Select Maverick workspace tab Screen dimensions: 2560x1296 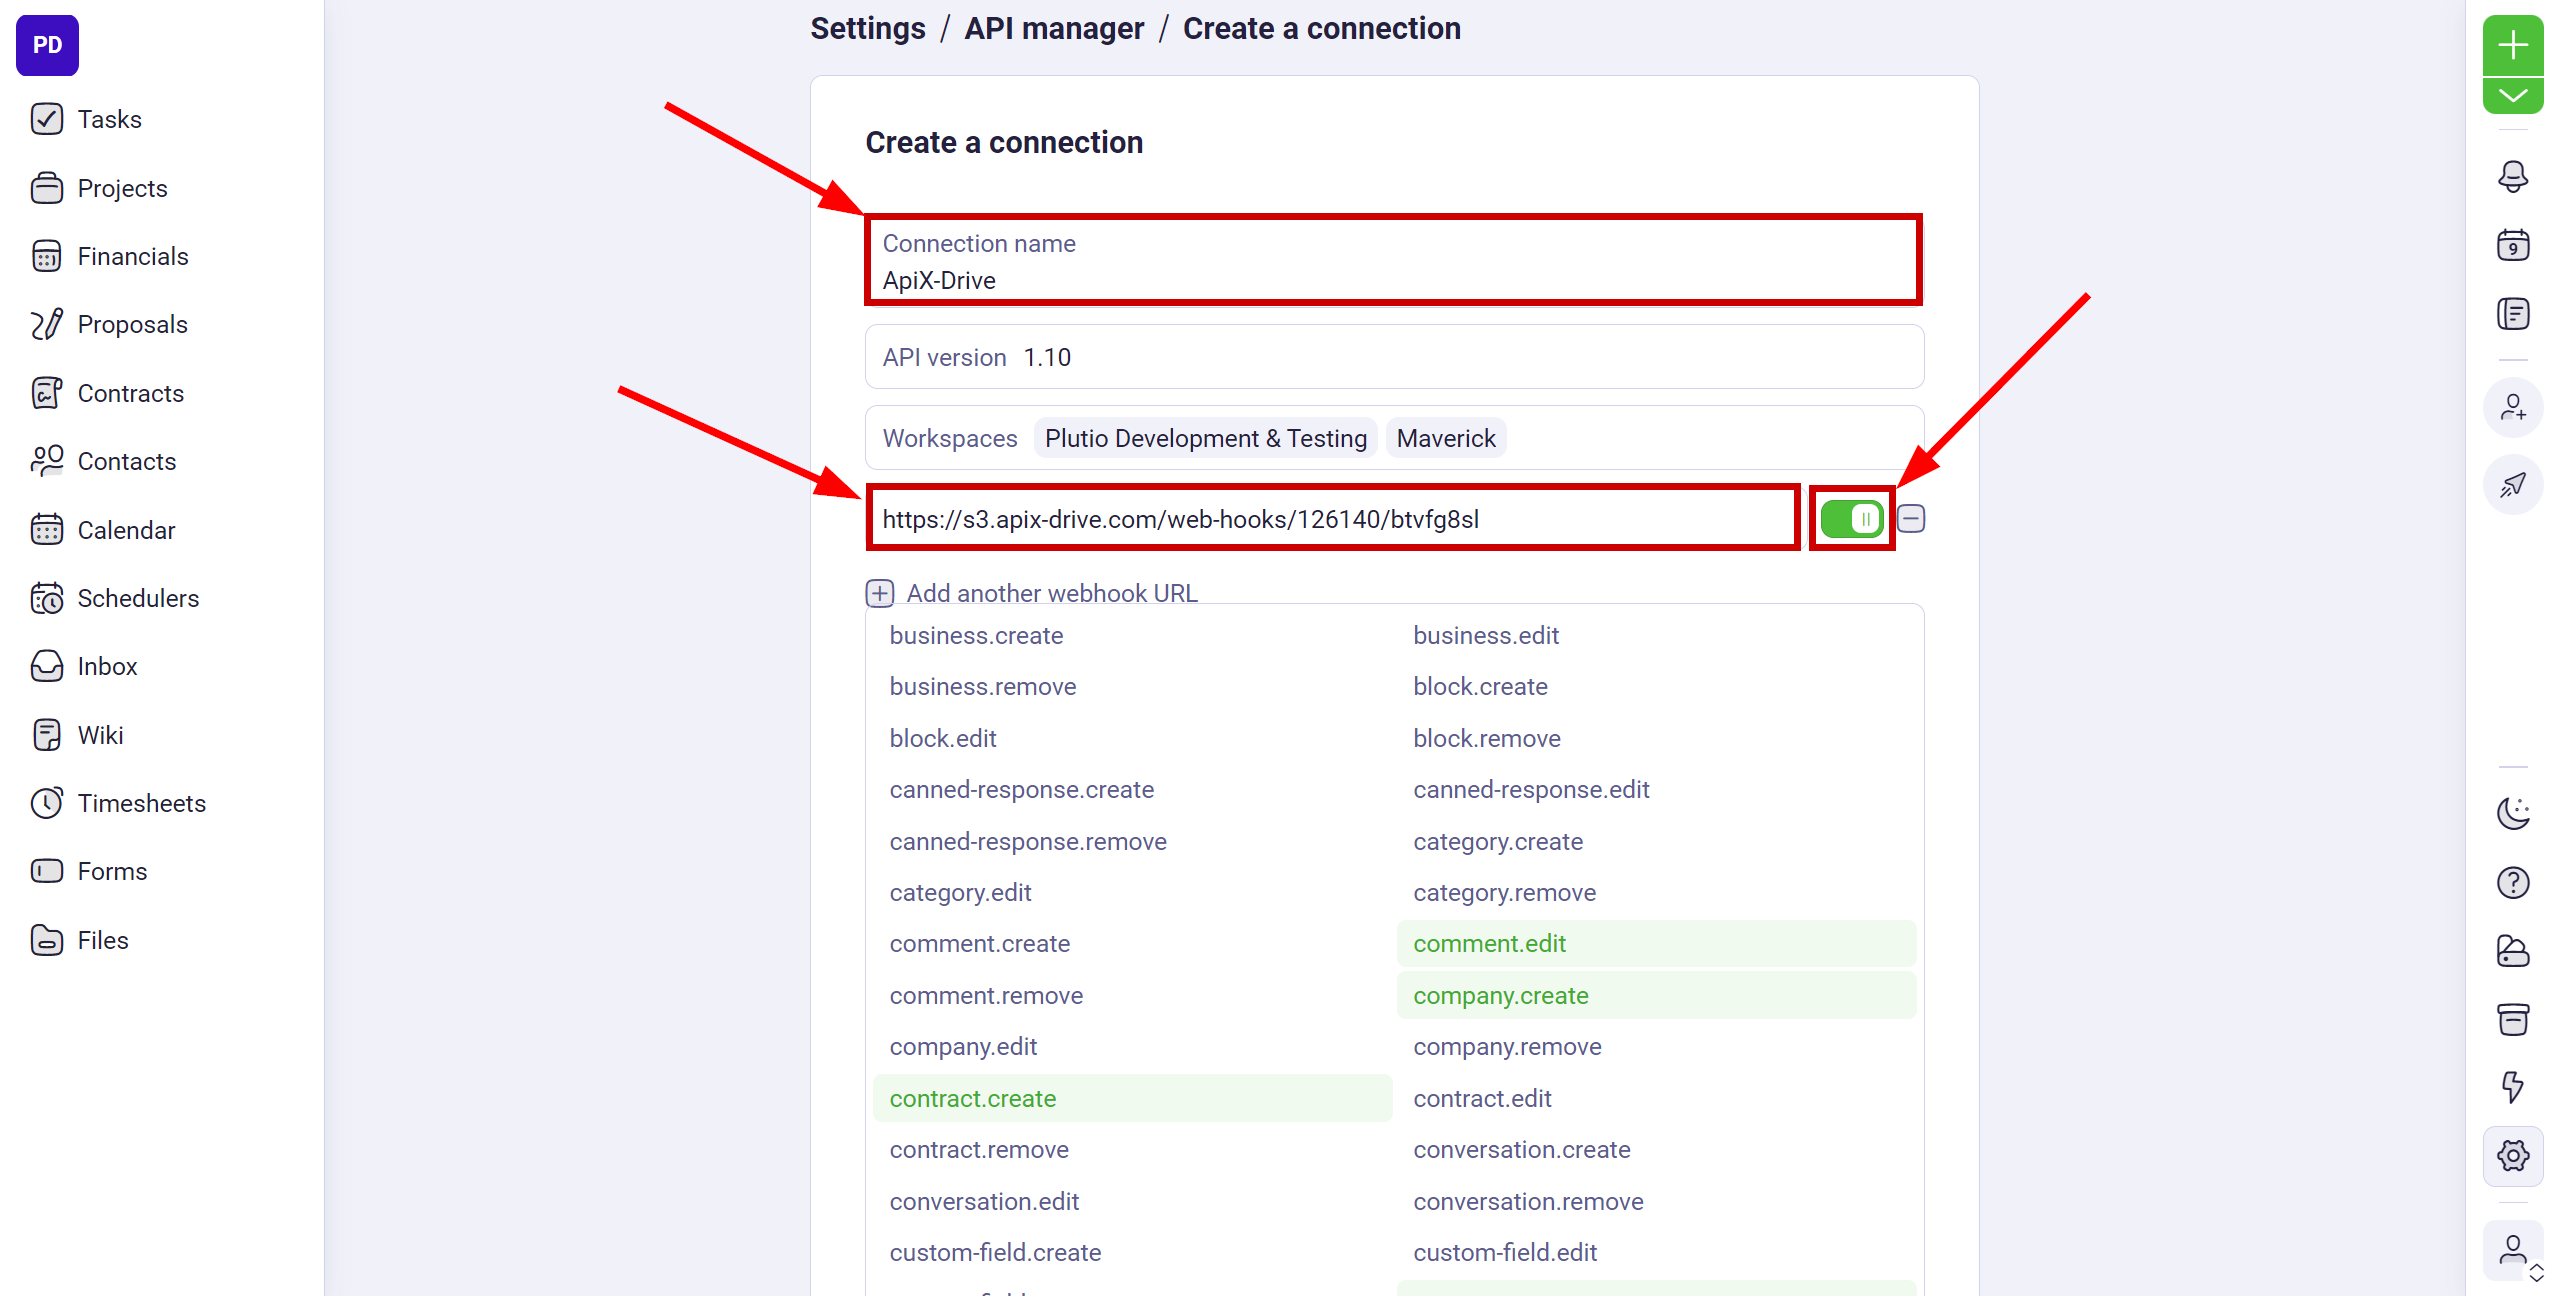pyautogui.click(x=1446, y=438)
